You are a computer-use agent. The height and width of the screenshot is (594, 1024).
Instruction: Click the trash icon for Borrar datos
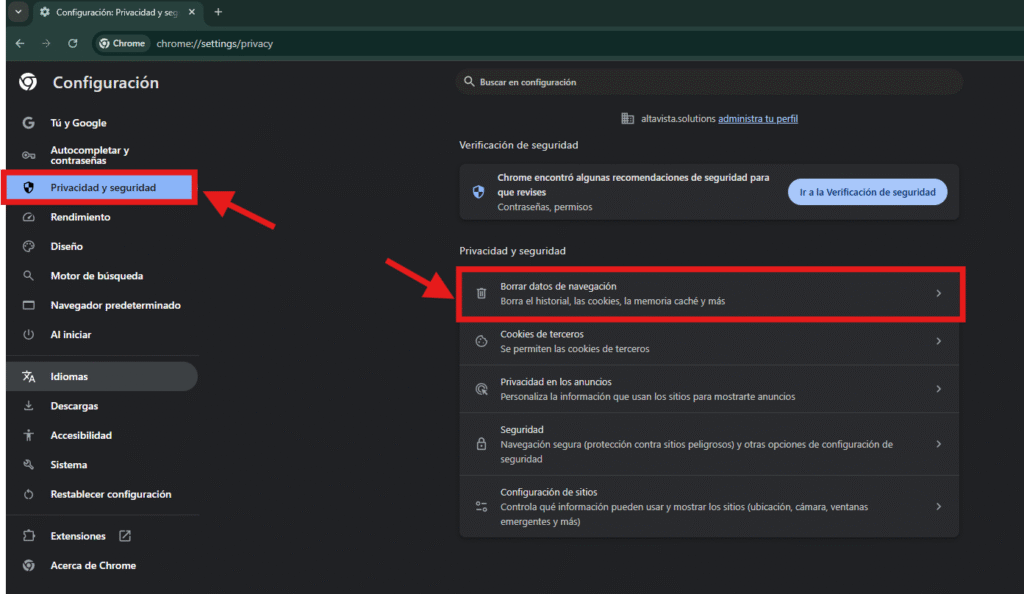tap(481, 293)
